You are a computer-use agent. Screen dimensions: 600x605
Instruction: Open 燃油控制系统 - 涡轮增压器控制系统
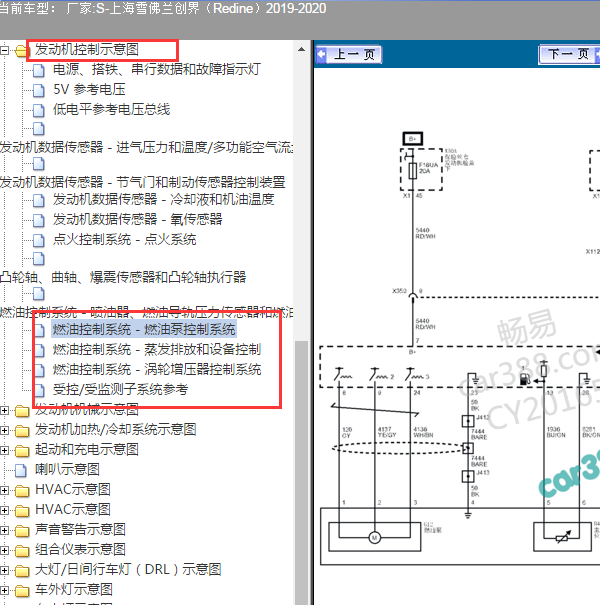157,370
